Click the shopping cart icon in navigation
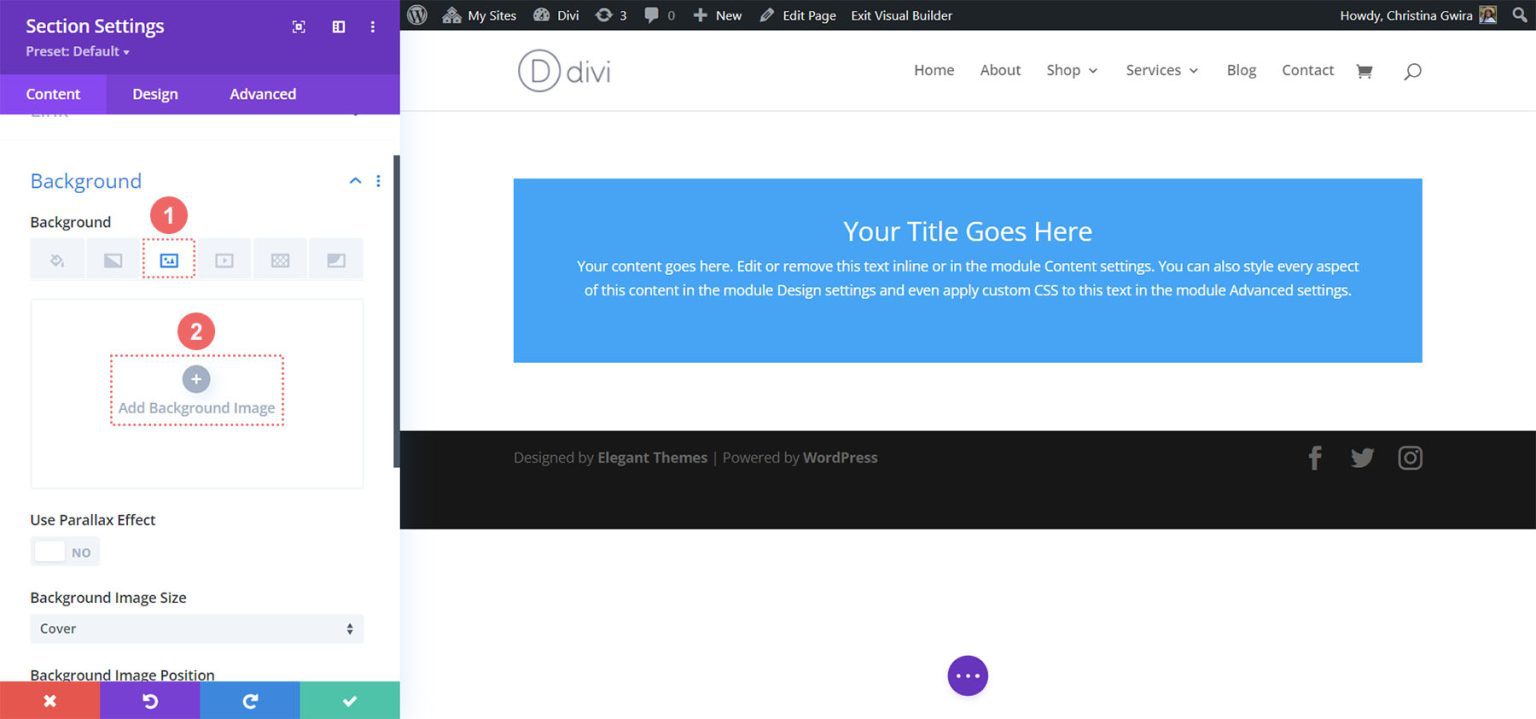 [x=1363, y=70]
